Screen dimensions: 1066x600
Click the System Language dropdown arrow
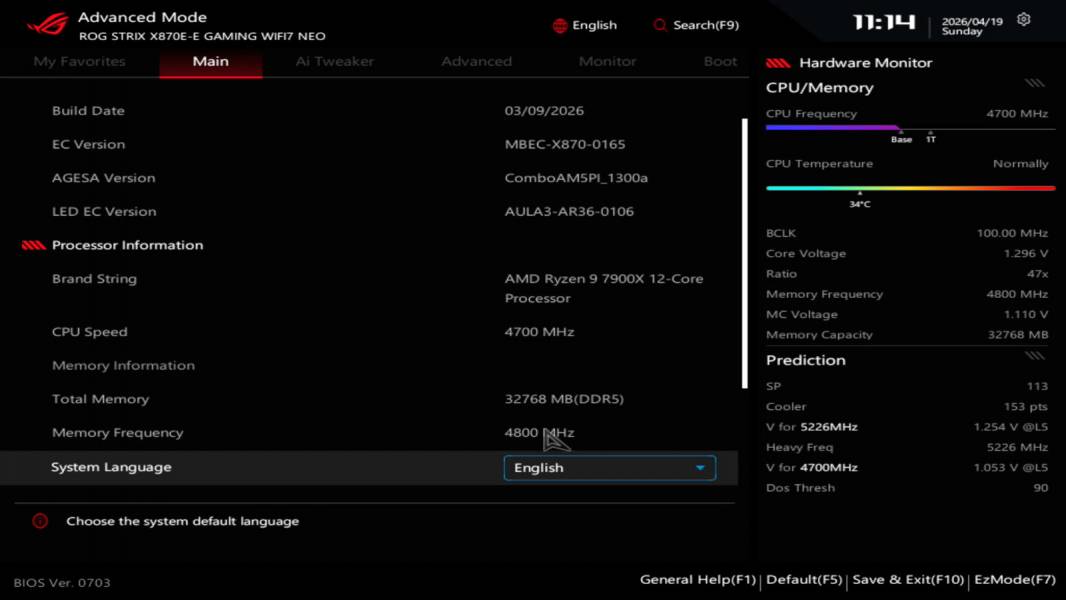tap(700, 468)
